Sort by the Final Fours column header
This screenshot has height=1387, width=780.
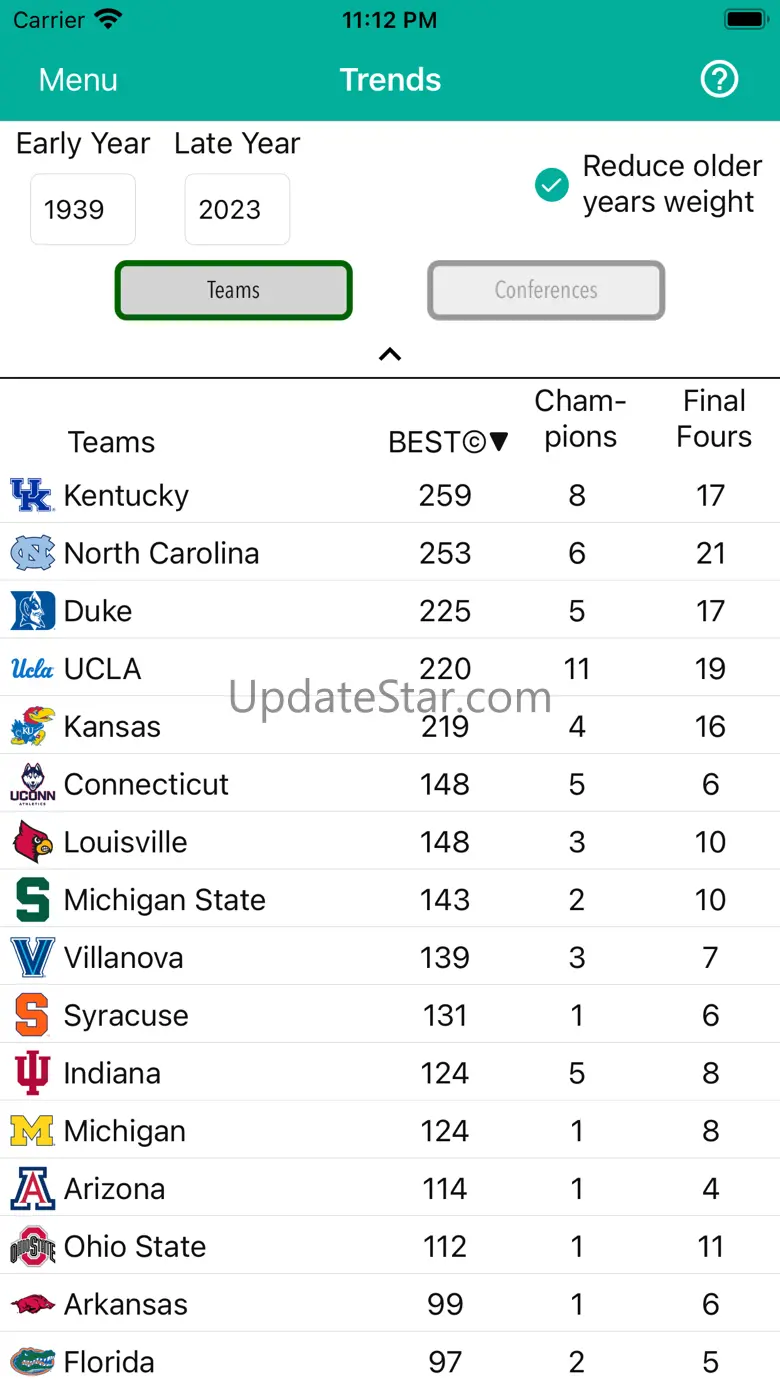pyautogui.click(x=713, y=419)
